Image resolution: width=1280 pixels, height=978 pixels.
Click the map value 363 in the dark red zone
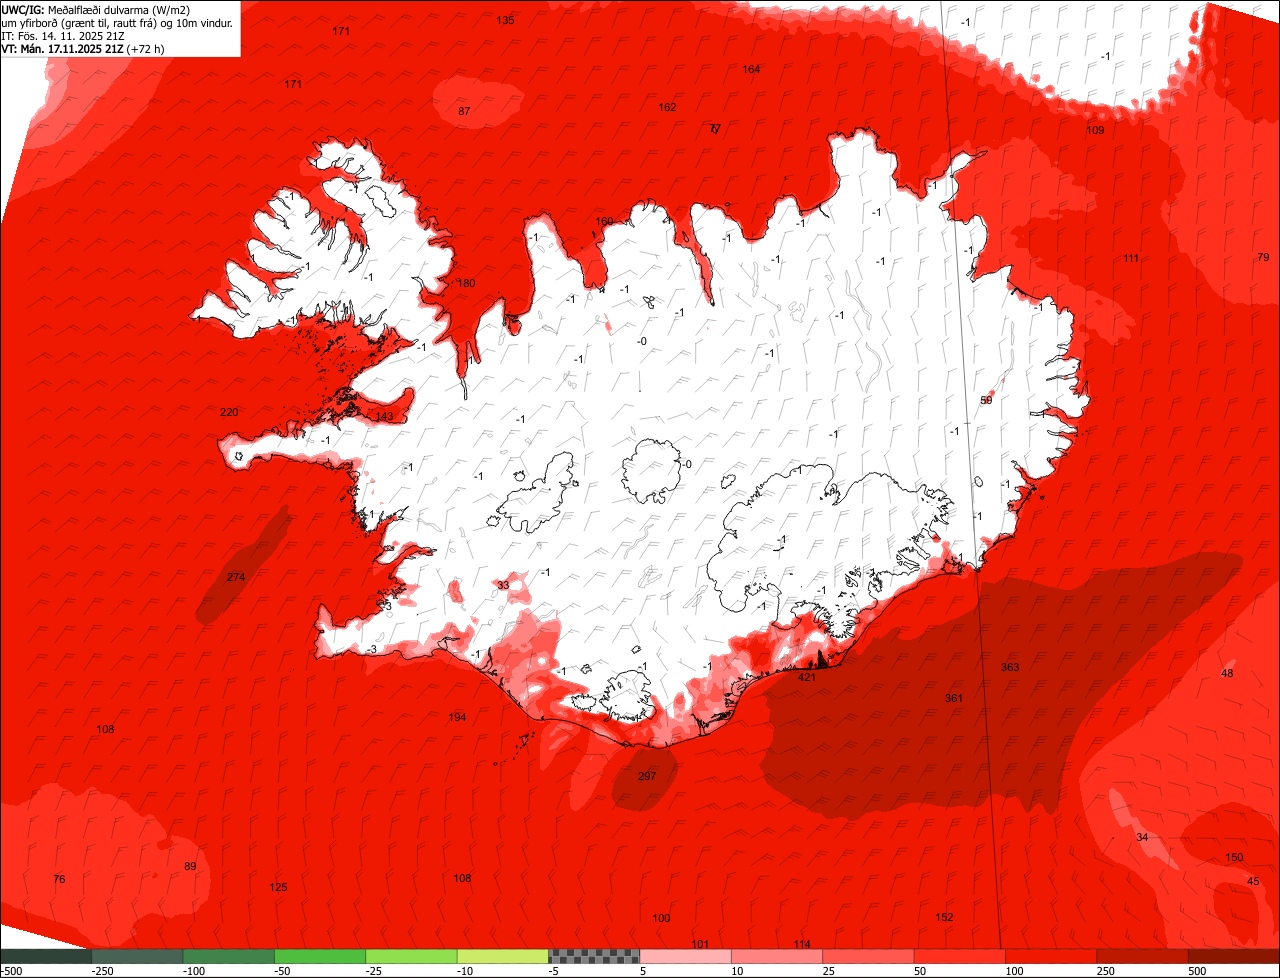point(1010,667)
